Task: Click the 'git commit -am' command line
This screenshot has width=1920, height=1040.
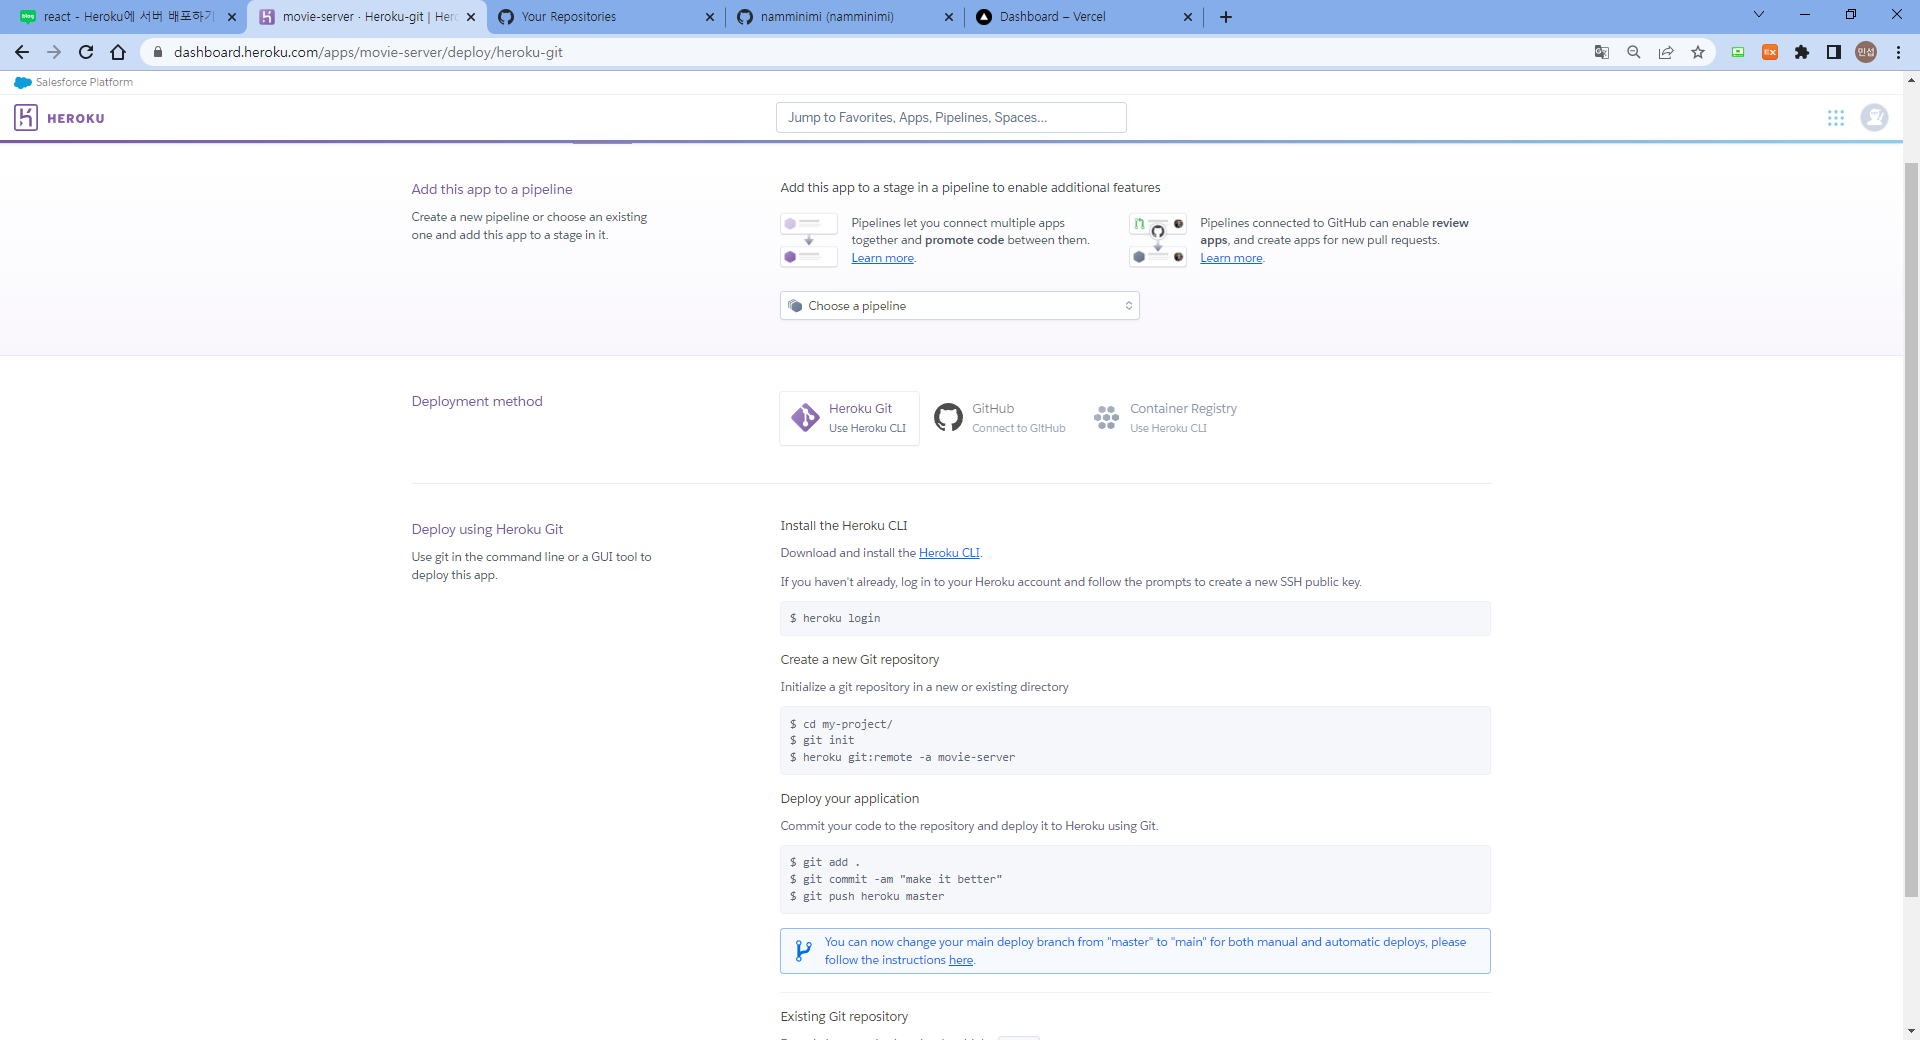Action: [x=896, y=879]
